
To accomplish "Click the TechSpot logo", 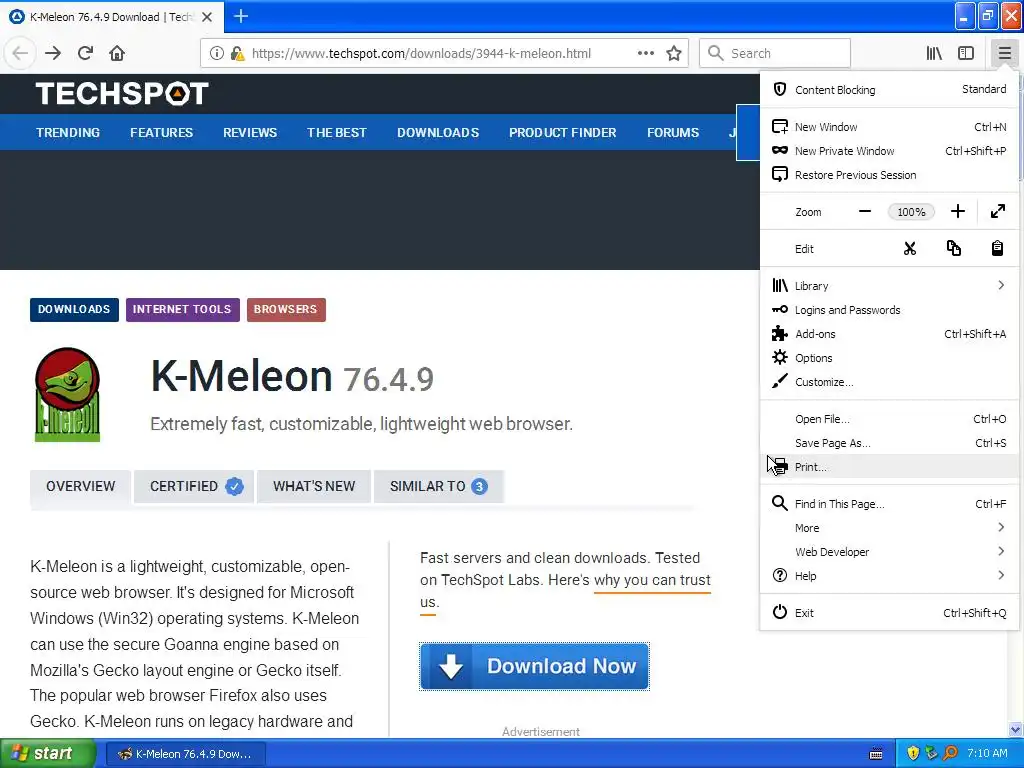I will pos(122,93).
